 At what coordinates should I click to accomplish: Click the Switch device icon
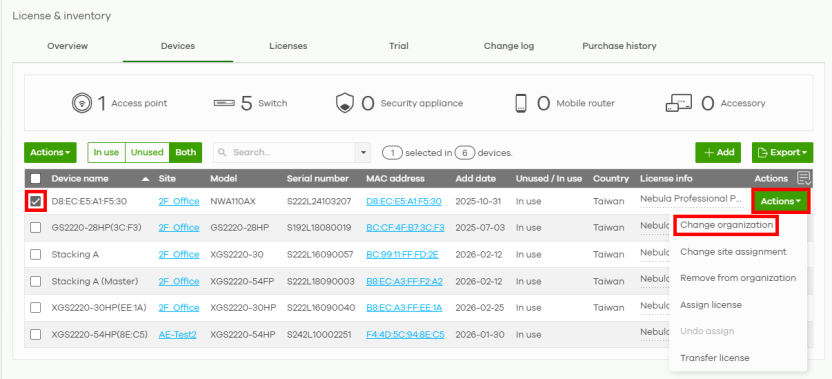click(x=224, y=103)
